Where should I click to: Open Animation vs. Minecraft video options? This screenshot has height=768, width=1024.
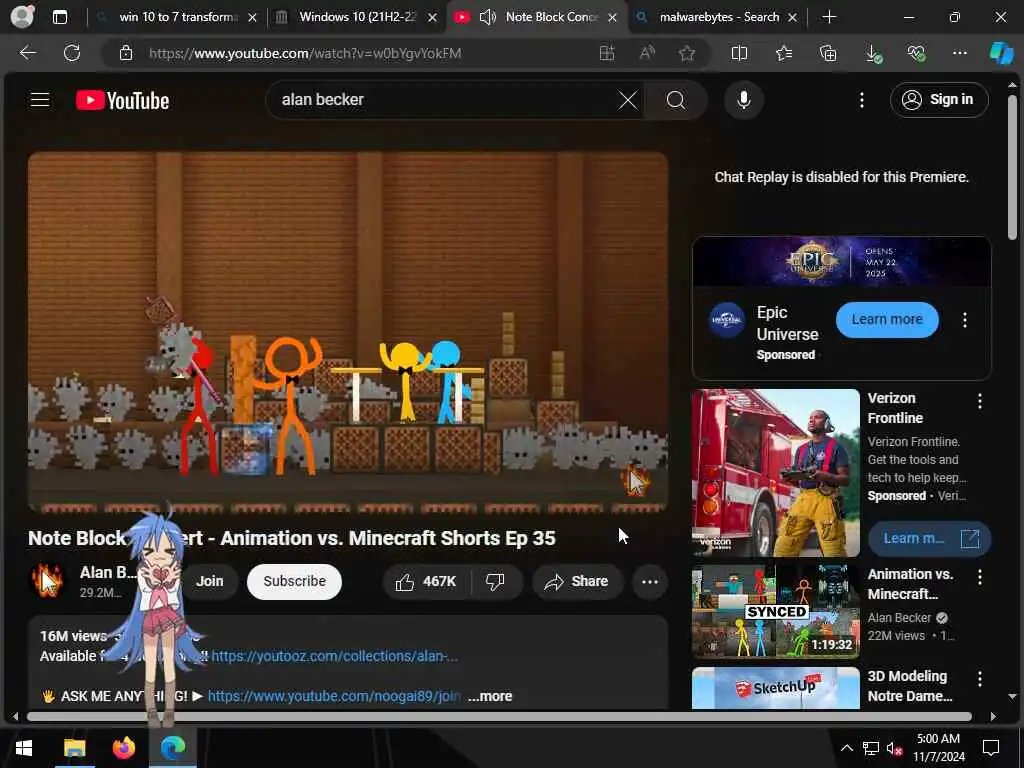(980, 577)
